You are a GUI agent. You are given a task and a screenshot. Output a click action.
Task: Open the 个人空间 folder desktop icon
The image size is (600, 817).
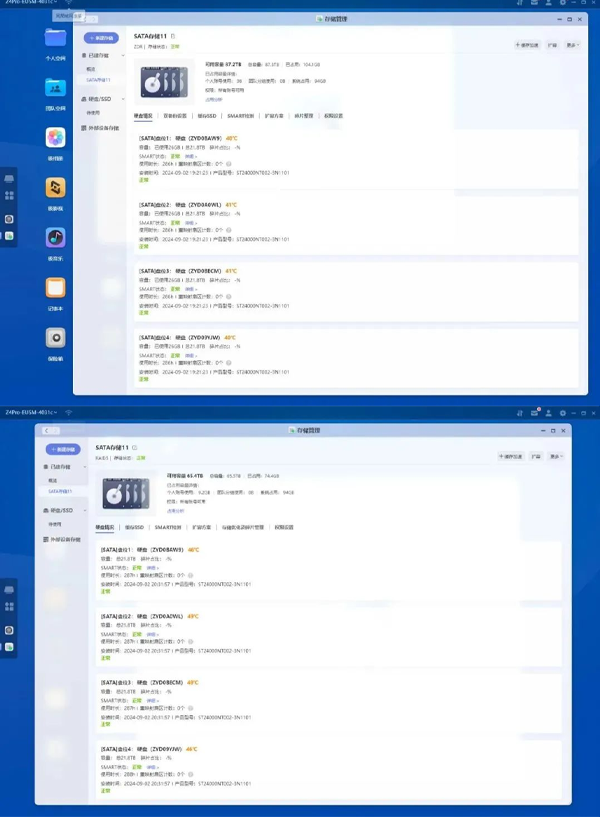pos(55,39)
